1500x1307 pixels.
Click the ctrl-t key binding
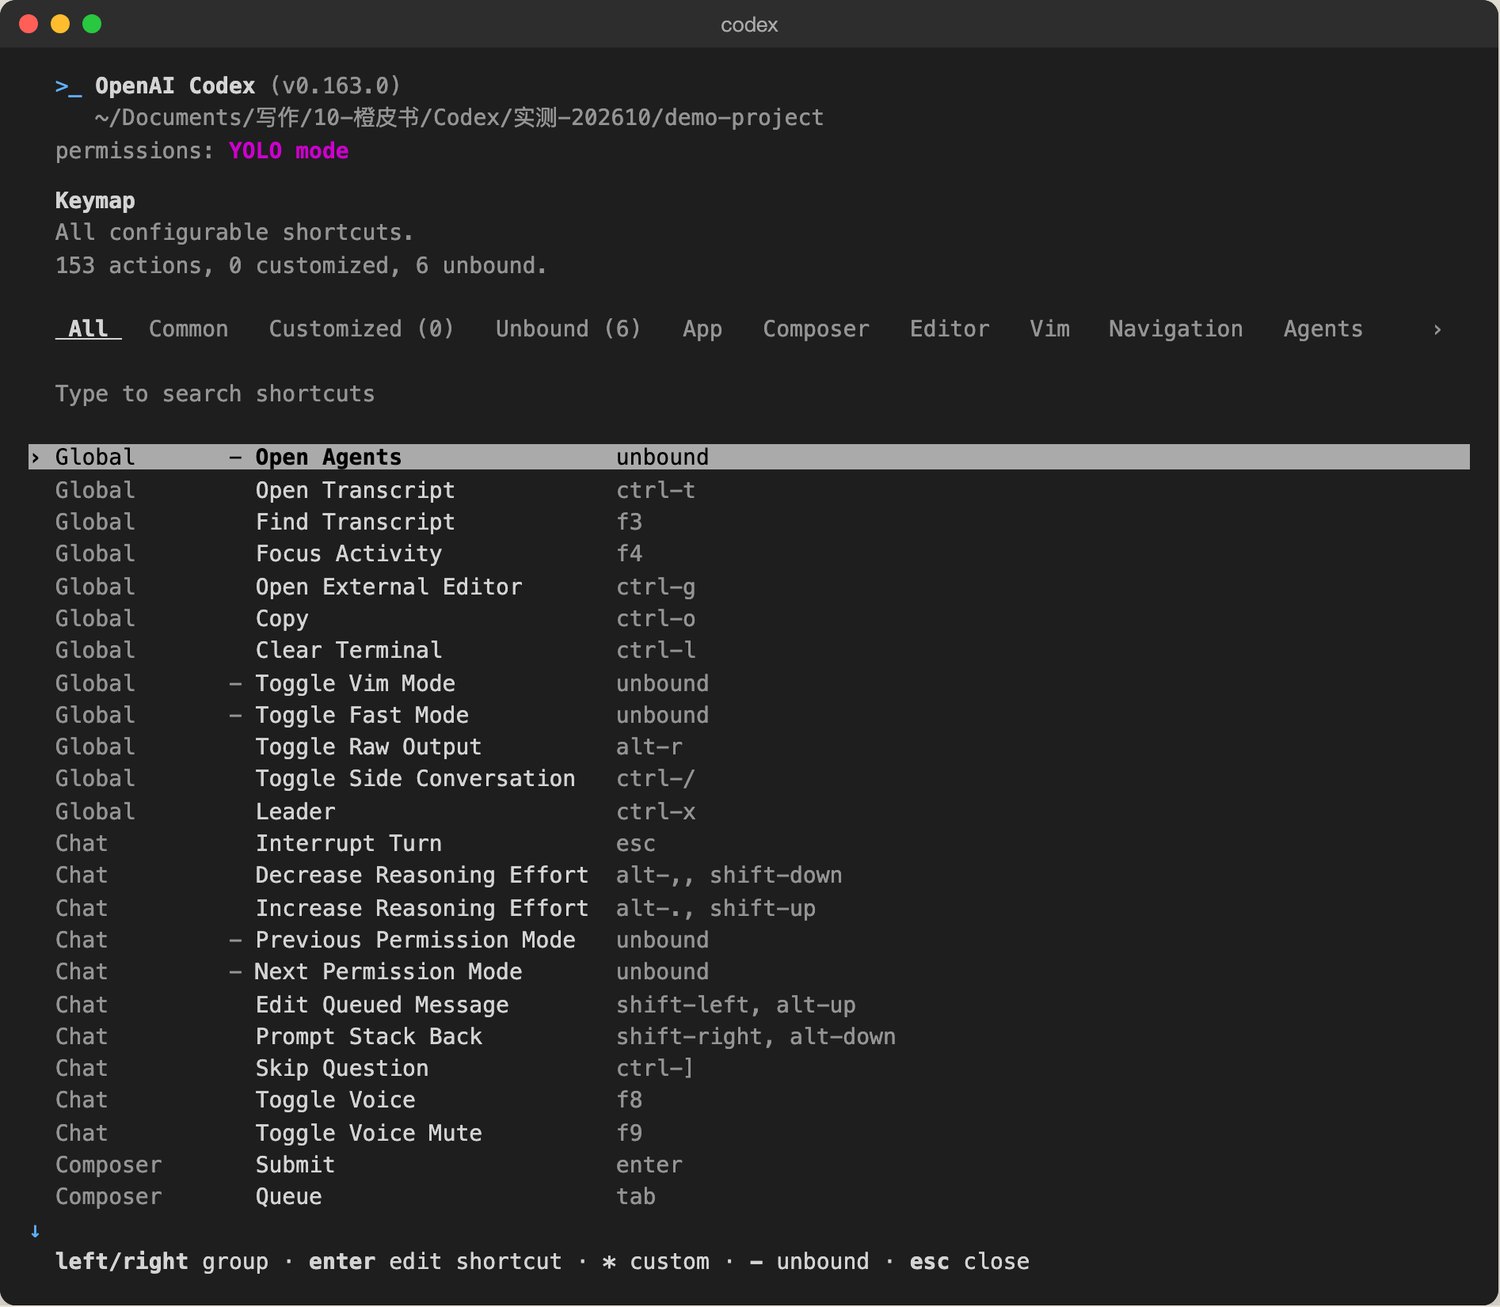[655, 490]
